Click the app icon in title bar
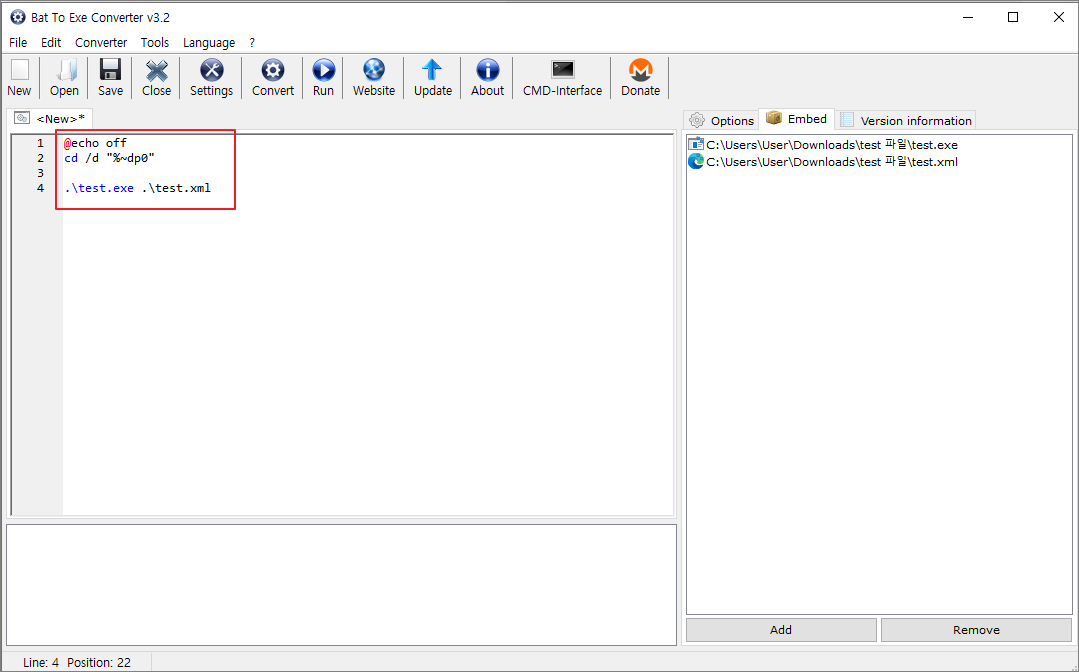This screenshot has height=672, width=1079. pos(18,17)
